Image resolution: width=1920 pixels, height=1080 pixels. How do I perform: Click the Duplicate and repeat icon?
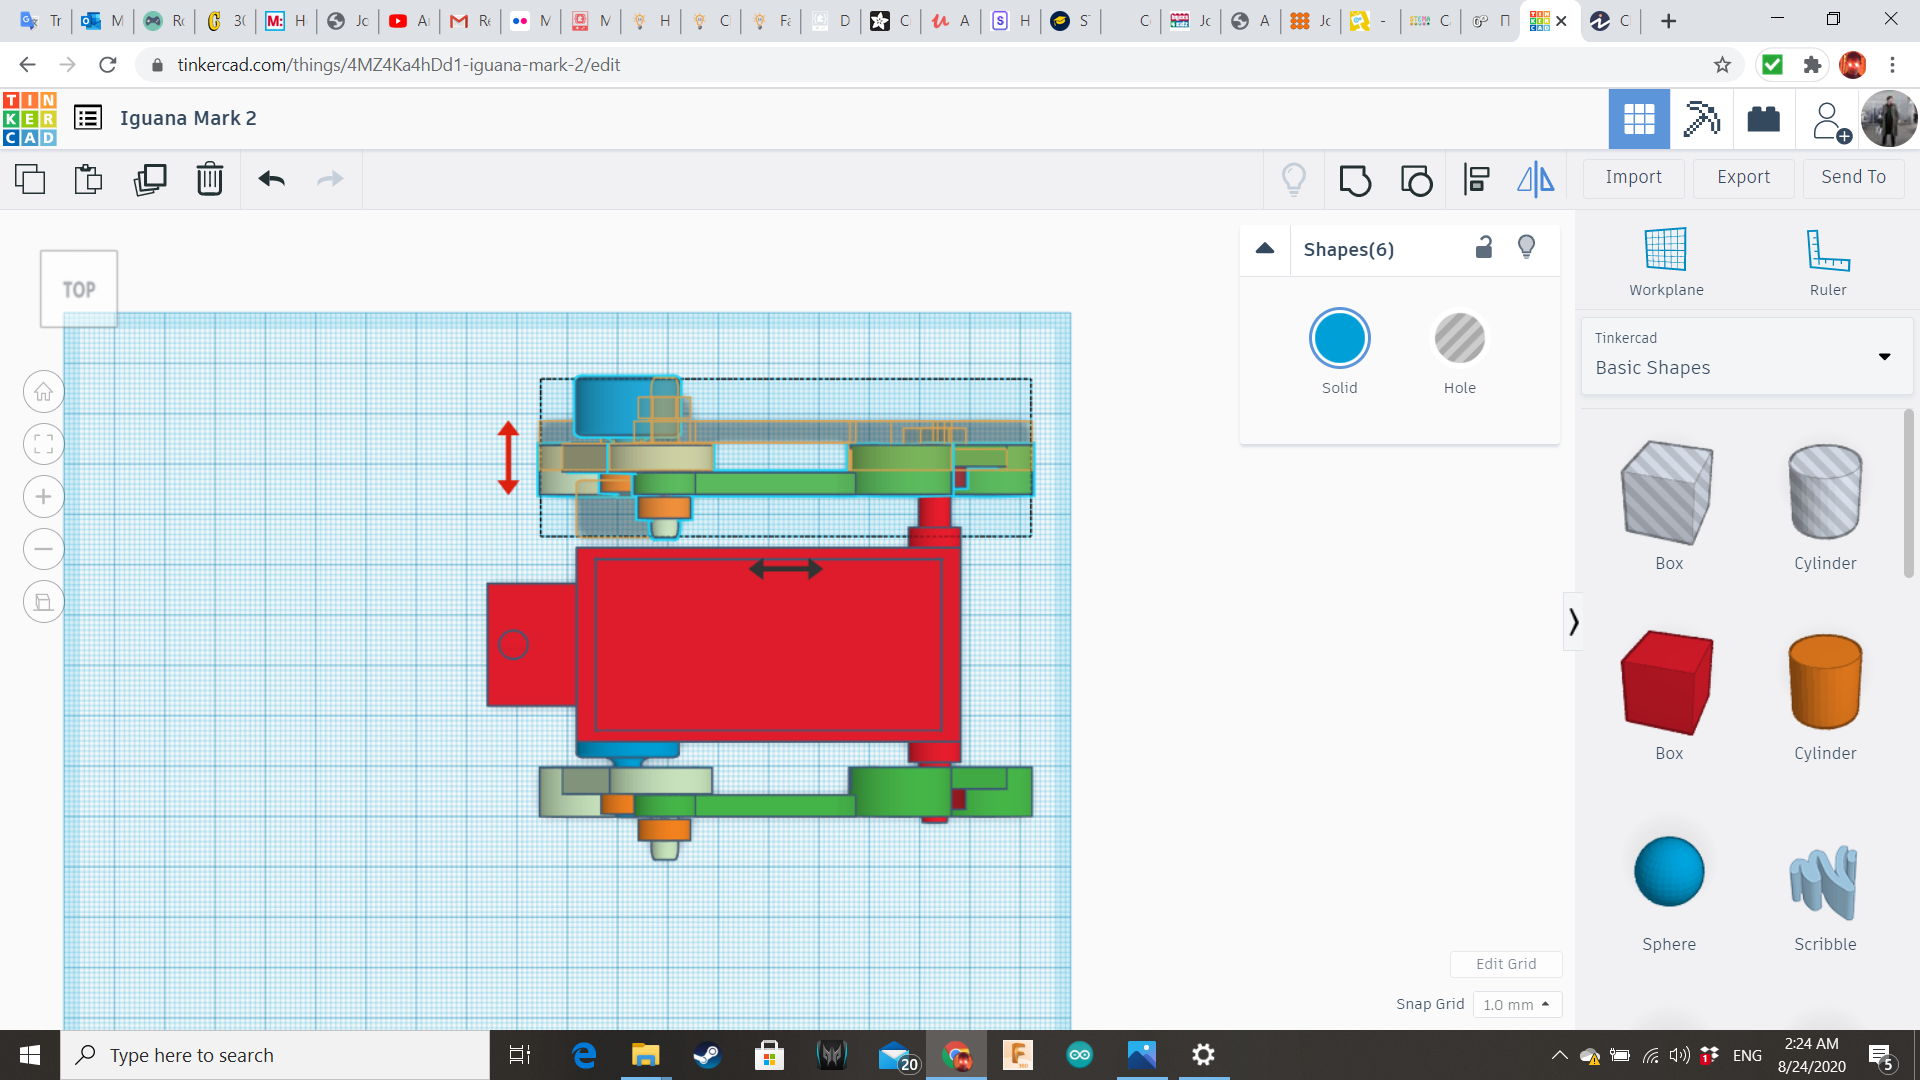(x=150, y=179)
